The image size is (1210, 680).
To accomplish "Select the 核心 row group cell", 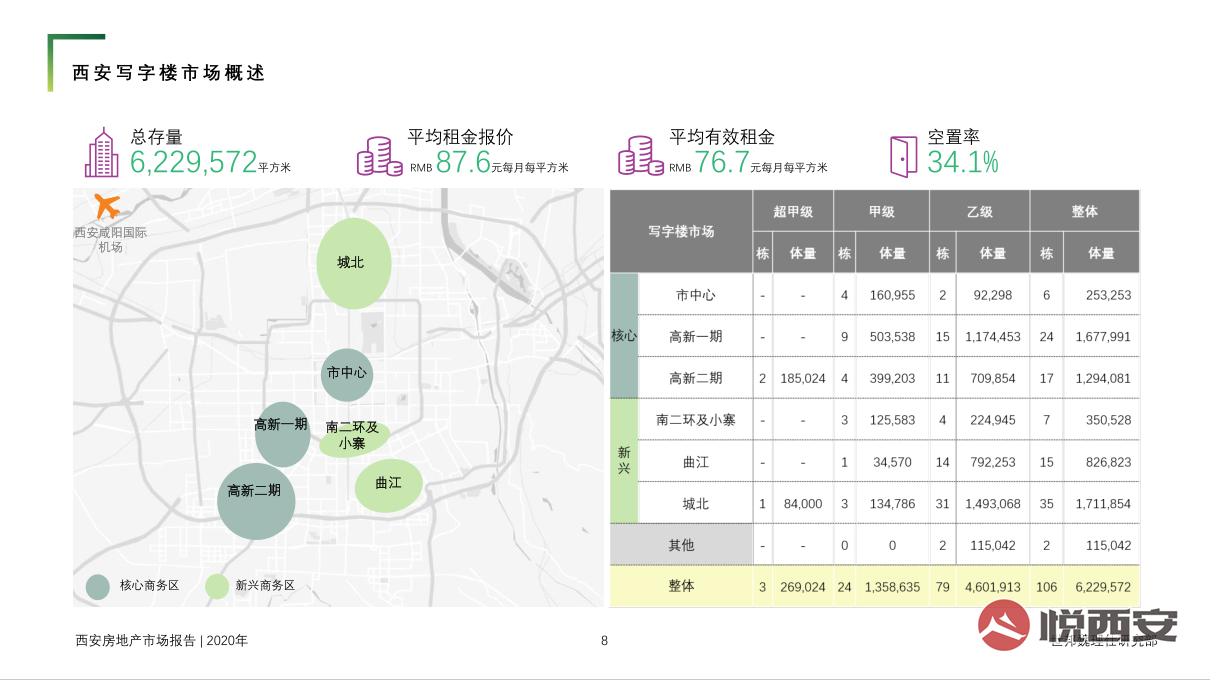I will point(623,336).
